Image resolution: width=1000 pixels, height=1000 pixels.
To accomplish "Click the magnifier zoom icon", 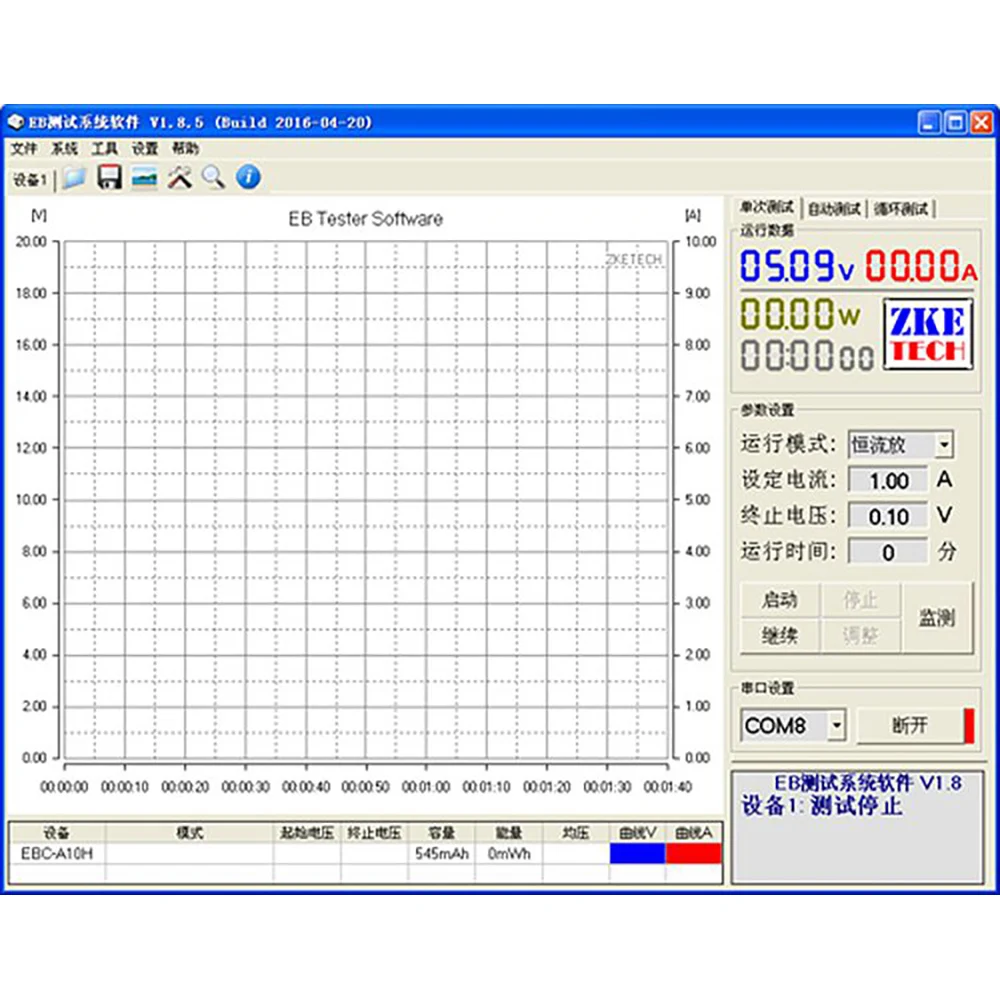I will 214,178.
